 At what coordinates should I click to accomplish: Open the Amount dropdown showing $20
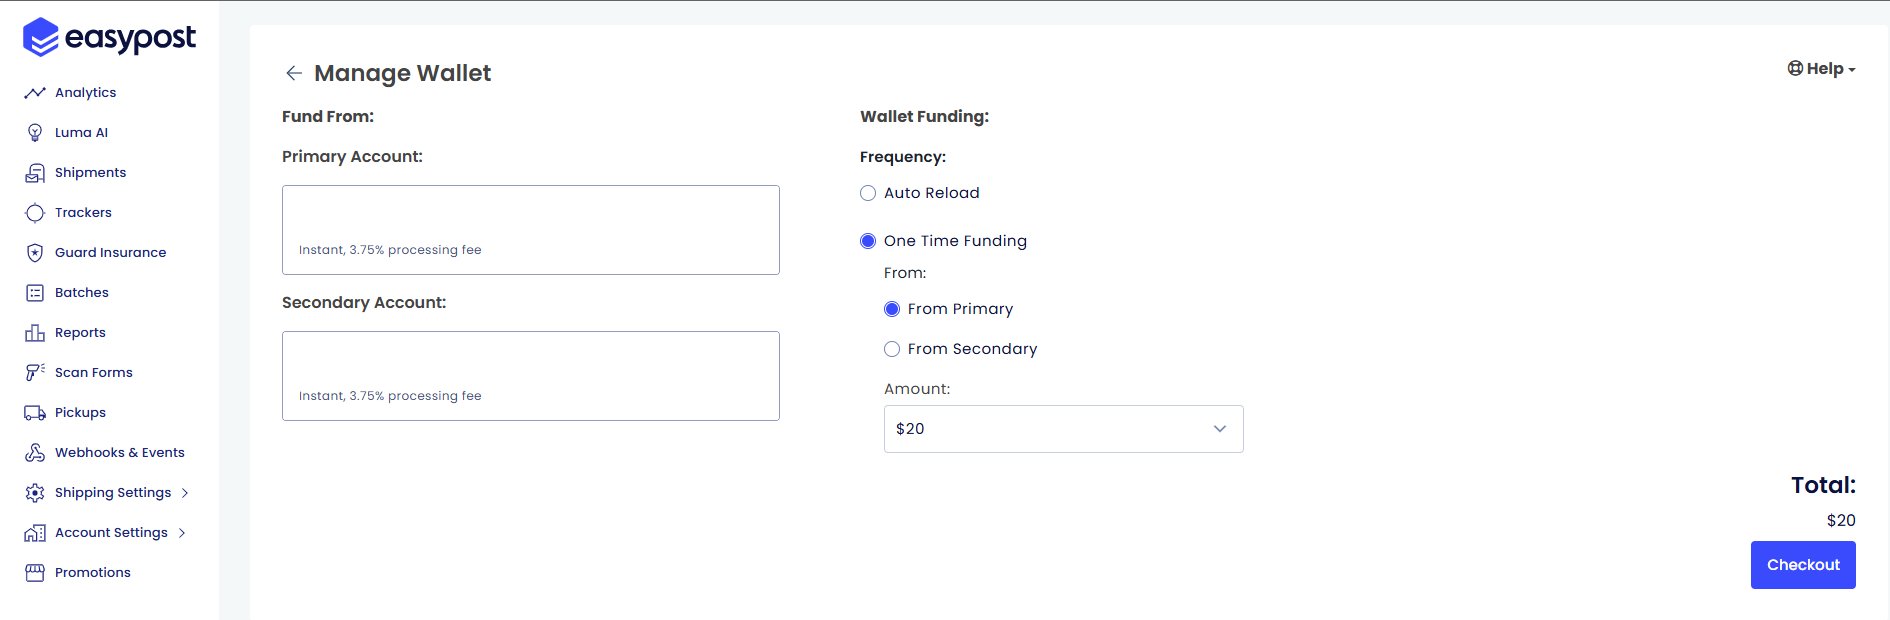coord(1063,428)
